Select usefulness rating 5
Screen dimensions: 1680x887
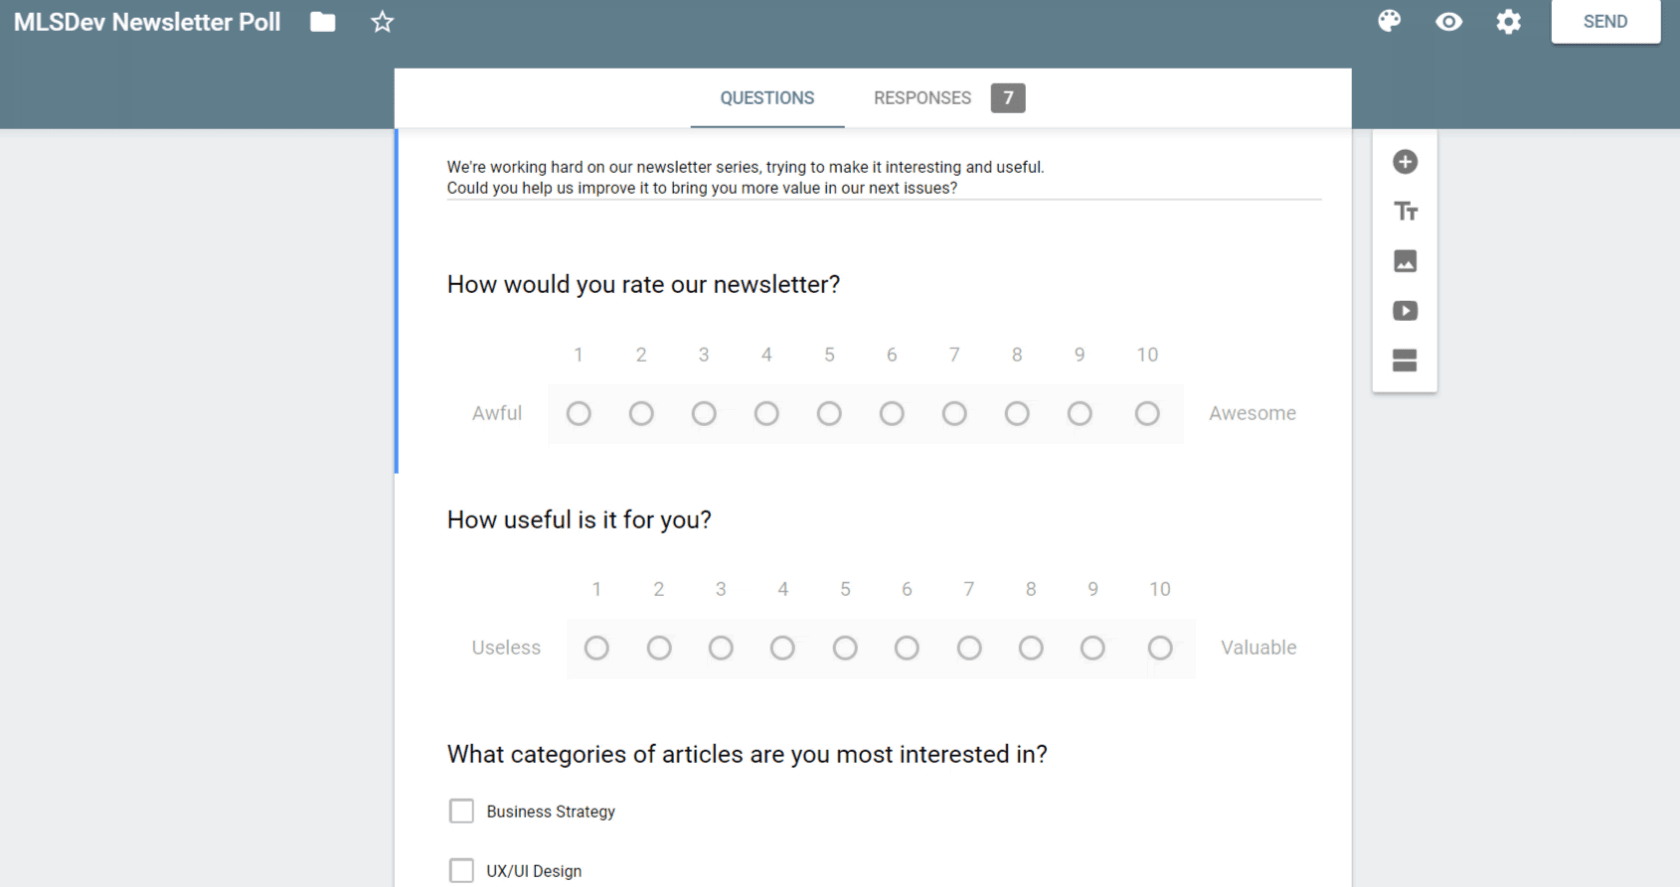click(845, 648)
